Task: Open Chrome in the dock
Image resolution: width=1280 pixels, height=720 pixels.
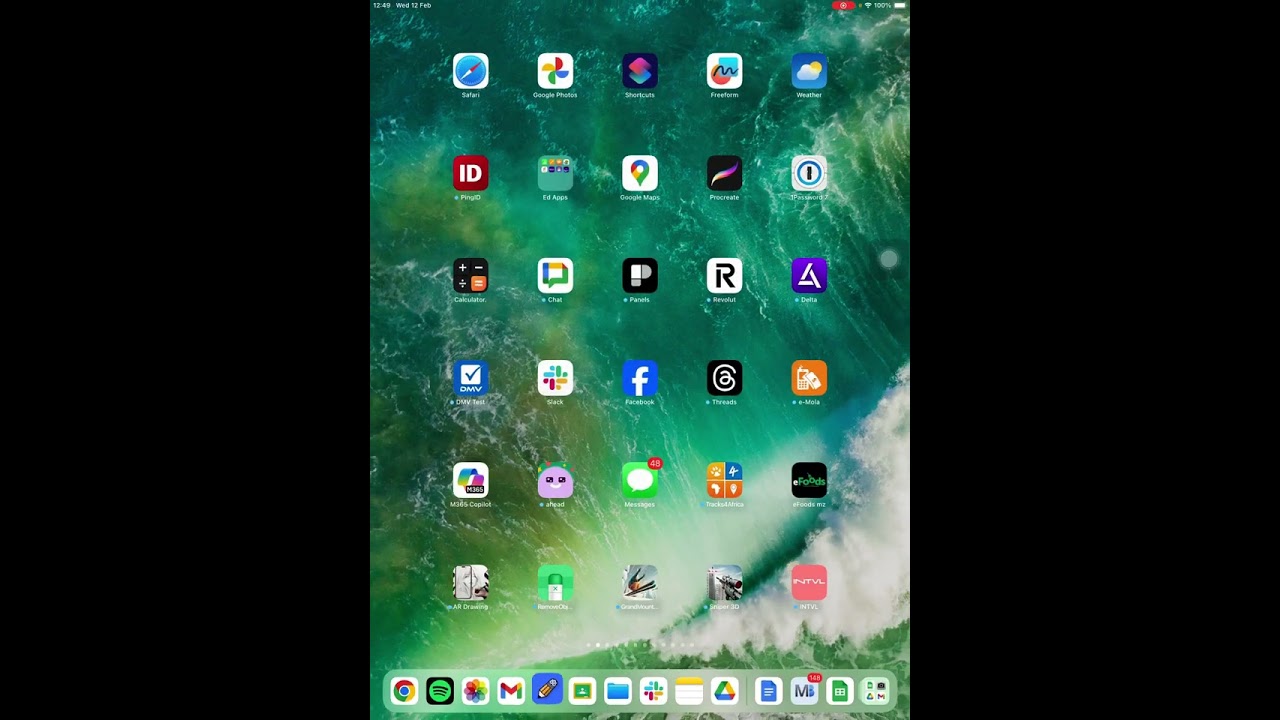Action: [404, 691]
